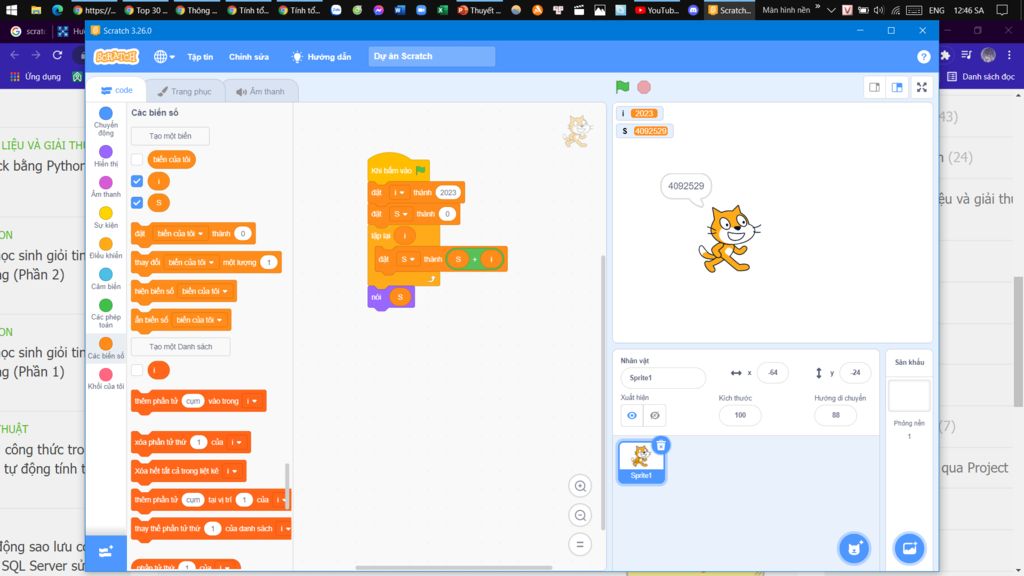Switch to the Âm thanh (Sounds) tab
Image resolution: width=1024 pixels, height=576 pixels.
click(x=261, y=91)
